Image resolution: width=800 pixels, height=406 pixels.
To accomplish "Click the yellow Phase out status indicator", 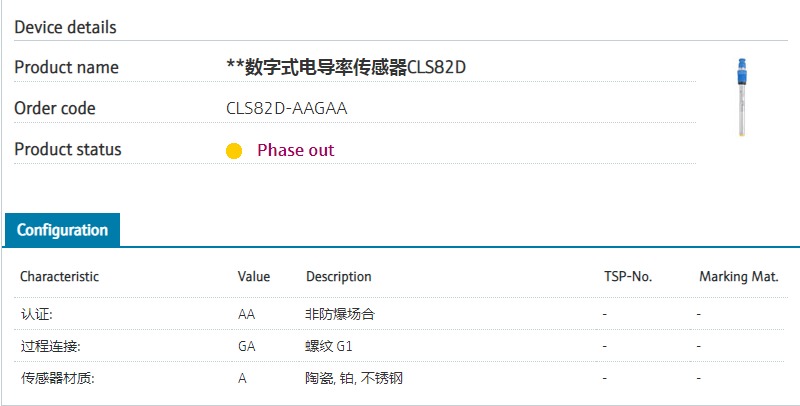I will click(234, 151).
